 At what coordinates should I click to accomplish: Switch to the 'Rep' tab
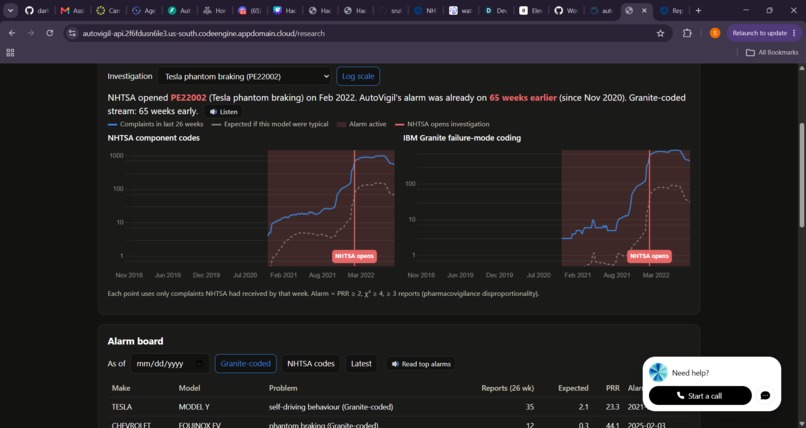pos(671,10)
